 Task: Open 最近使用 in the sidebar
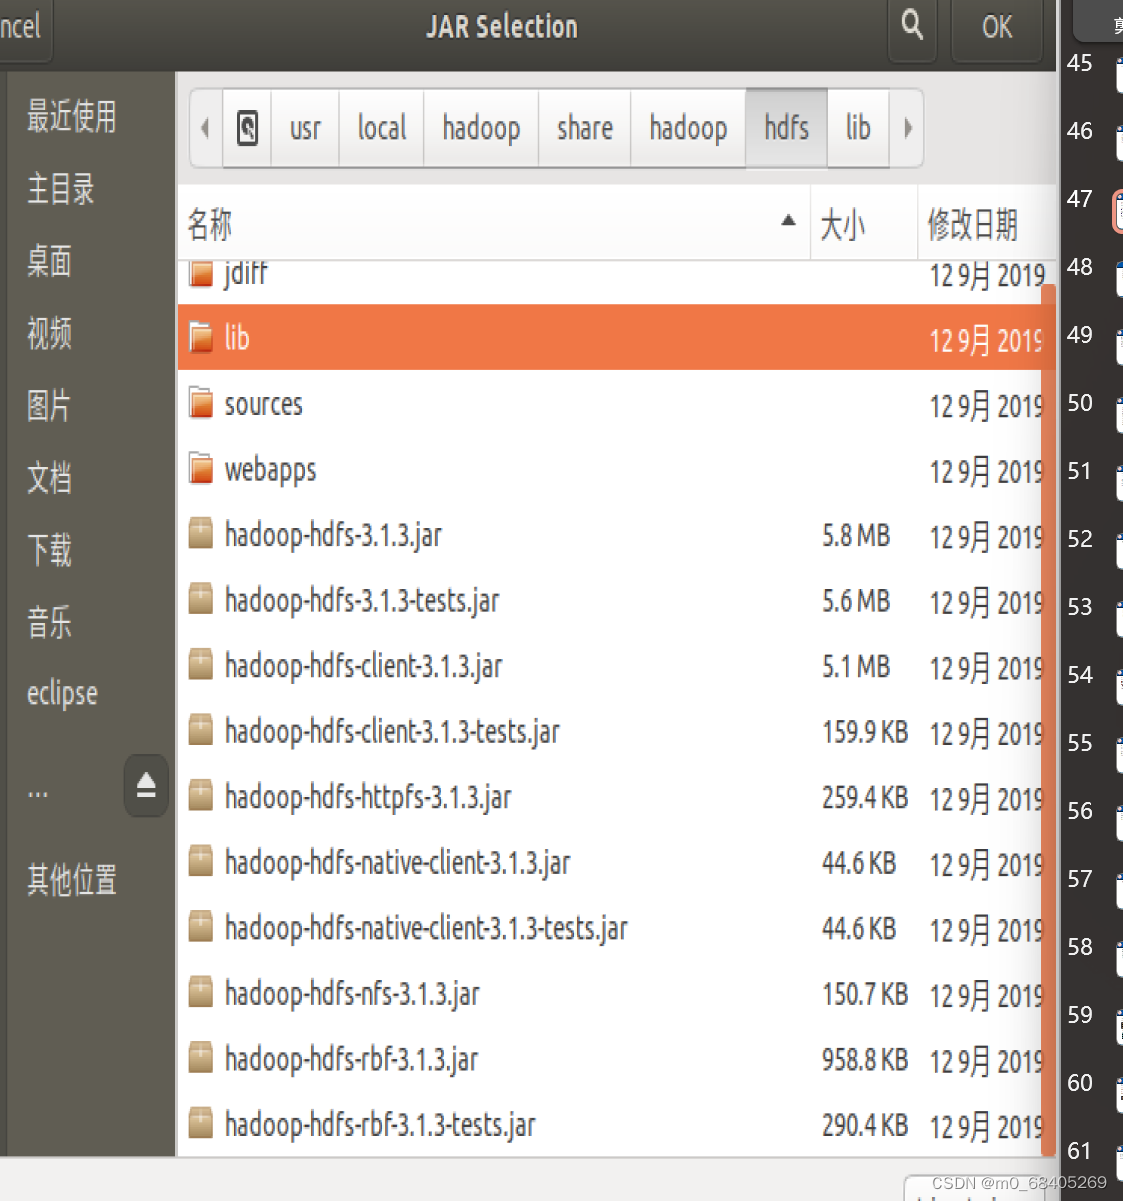71,116
